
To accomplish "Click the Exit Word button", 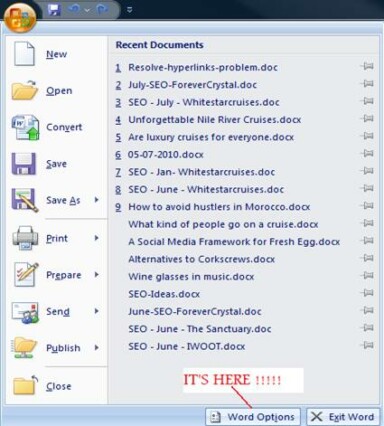I will (x=343, y=417).
